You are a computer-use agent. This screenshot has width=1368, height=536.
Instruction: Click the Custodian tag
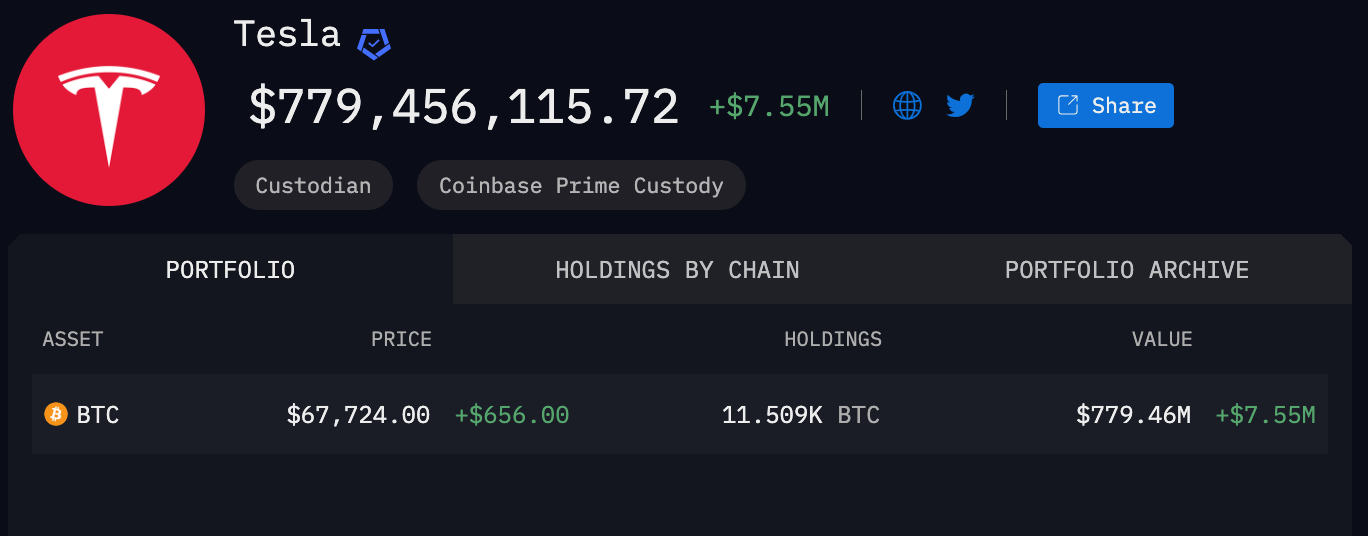(x=313, y=185)
